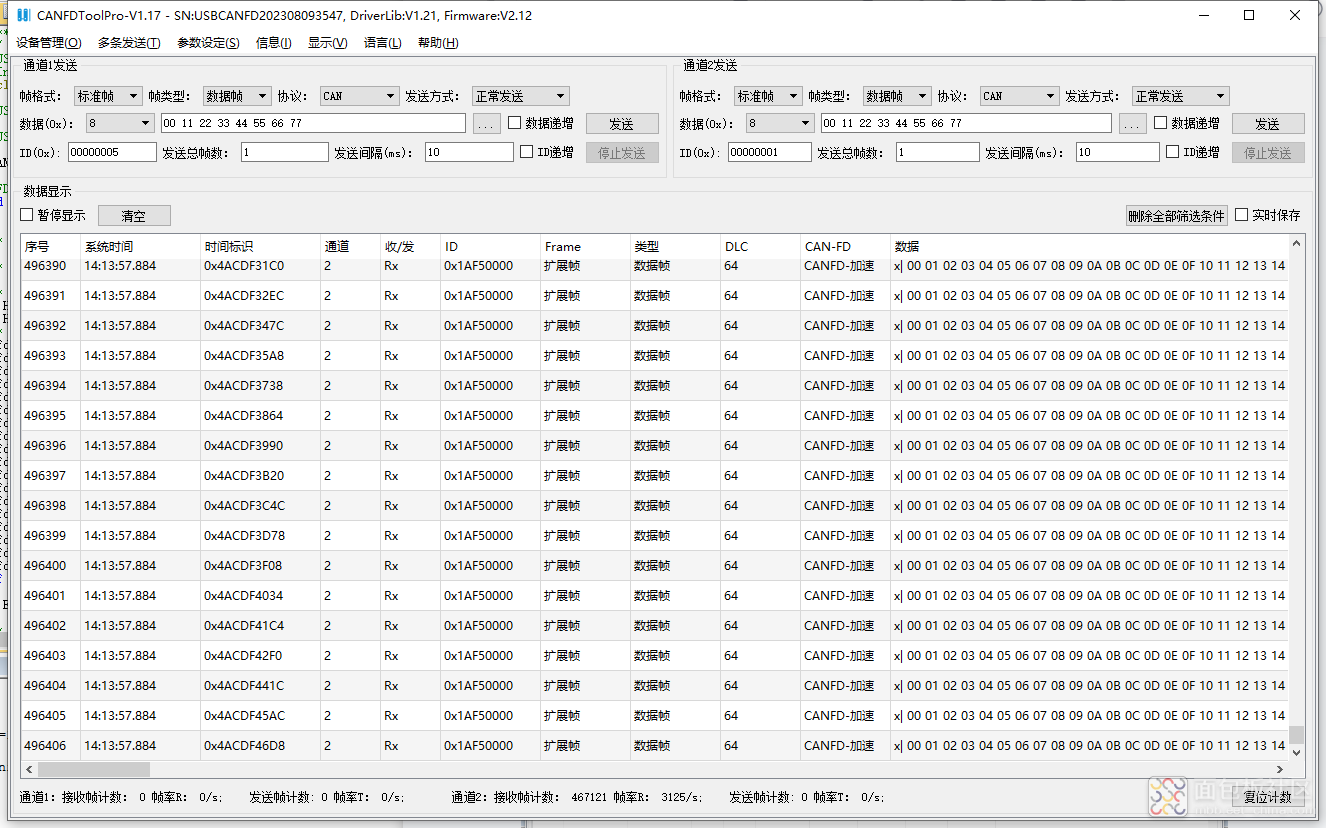Click the CANFDToolPro app icon in title bar
1326x828 pixels.
pos(23,15)
